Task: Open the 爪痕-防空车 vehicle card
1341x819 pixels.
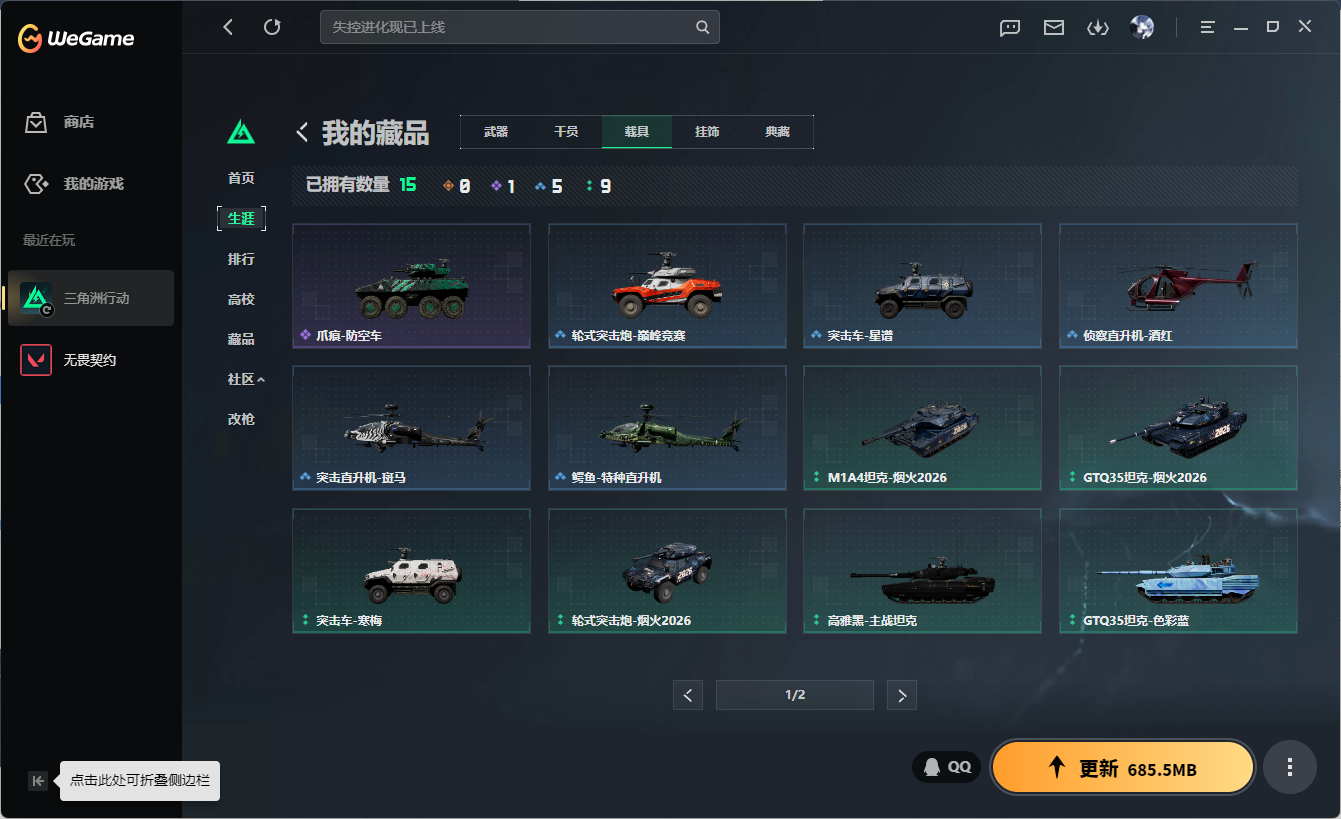Action: tap(411, 286)
